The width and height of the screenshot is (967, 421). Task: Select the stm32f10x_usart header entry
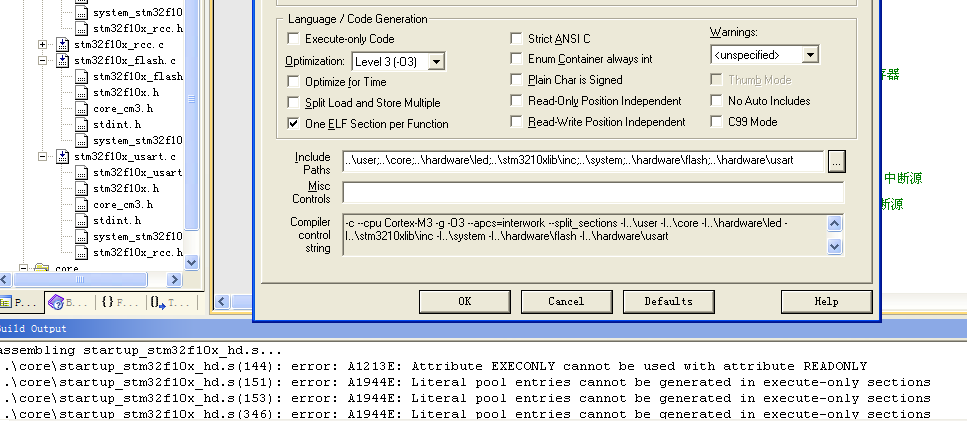pos(138,173)
